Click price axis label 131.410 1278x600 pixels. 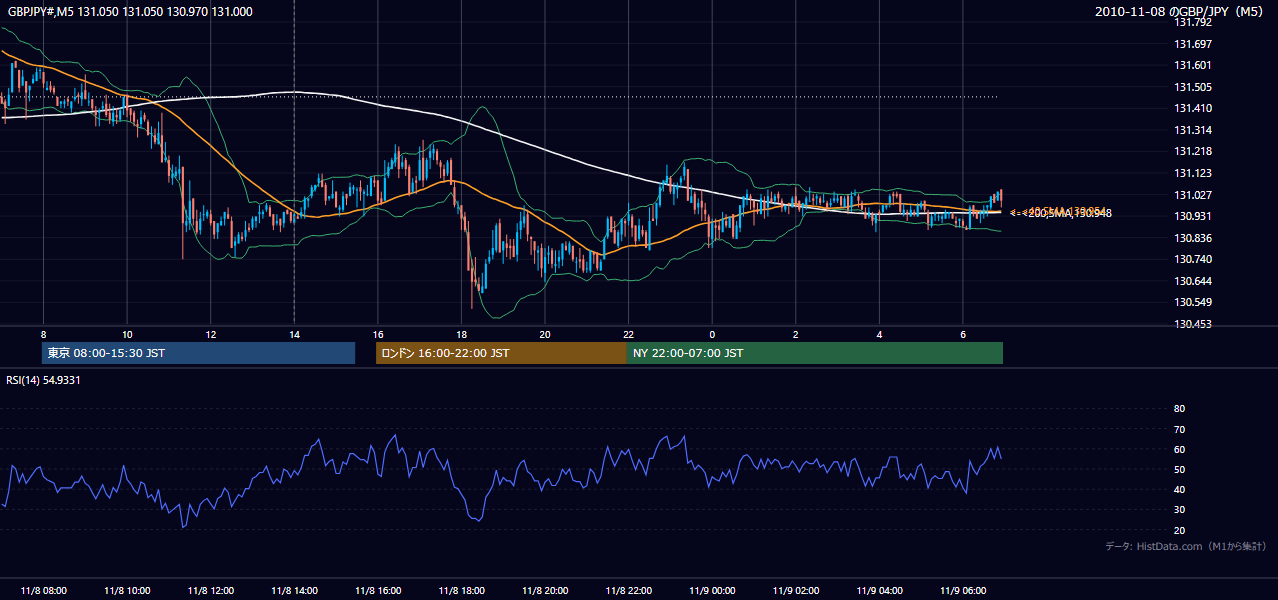coord(1192,108)
